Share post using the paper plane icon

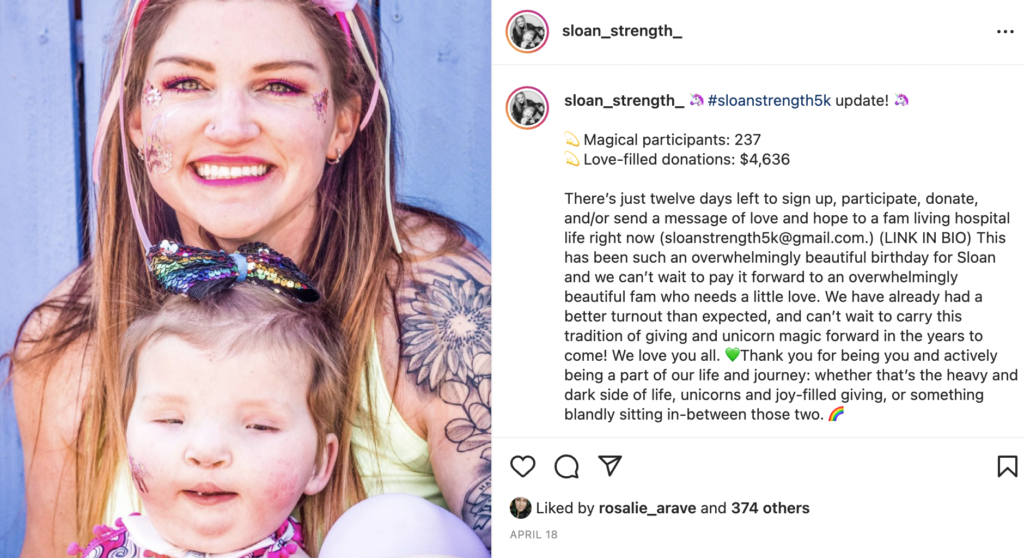click(610, 465)
